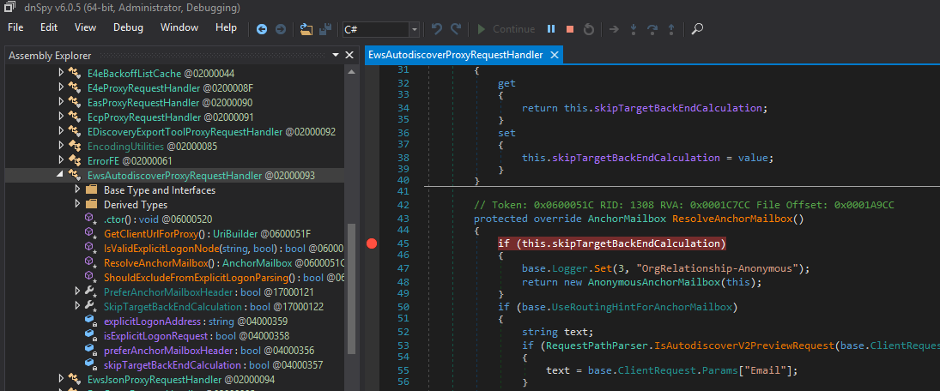Expand the EasProxyRequestHandler node
The image size is (941, 391).
pyautogui.click(x=61, y=102)
